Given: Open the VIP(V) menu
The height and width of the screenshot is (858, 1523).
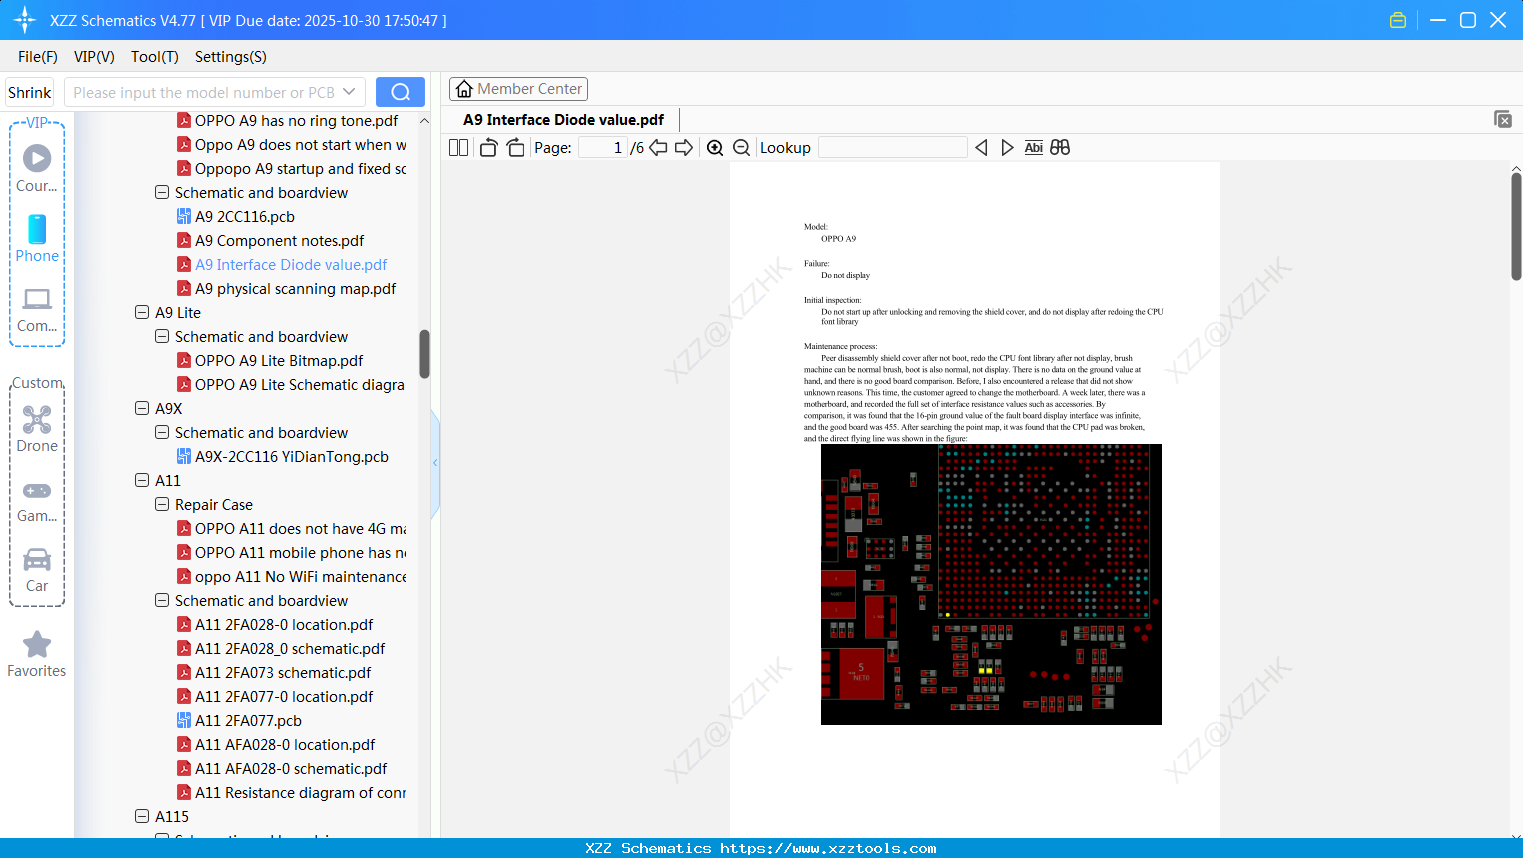Looking at the screenshot, I should pyautogui.click(x=94, y=57).
